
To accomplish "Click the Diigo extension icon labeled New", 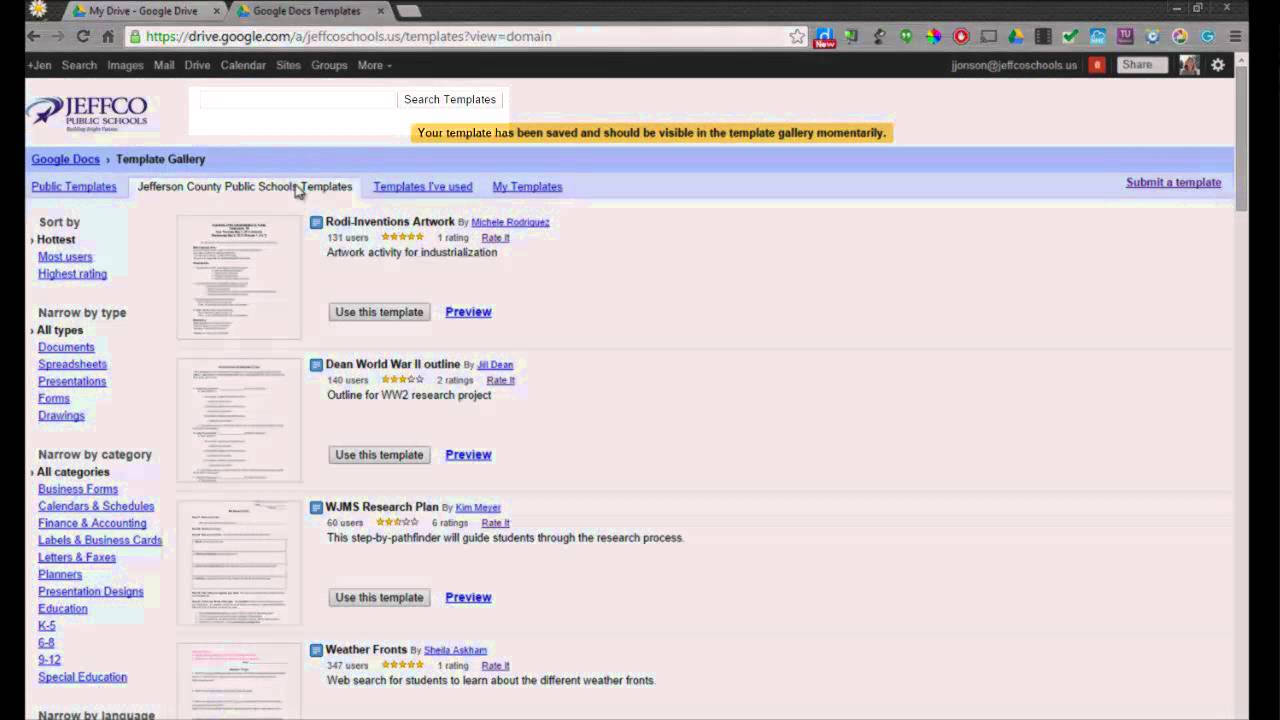I will coord(825,37).
